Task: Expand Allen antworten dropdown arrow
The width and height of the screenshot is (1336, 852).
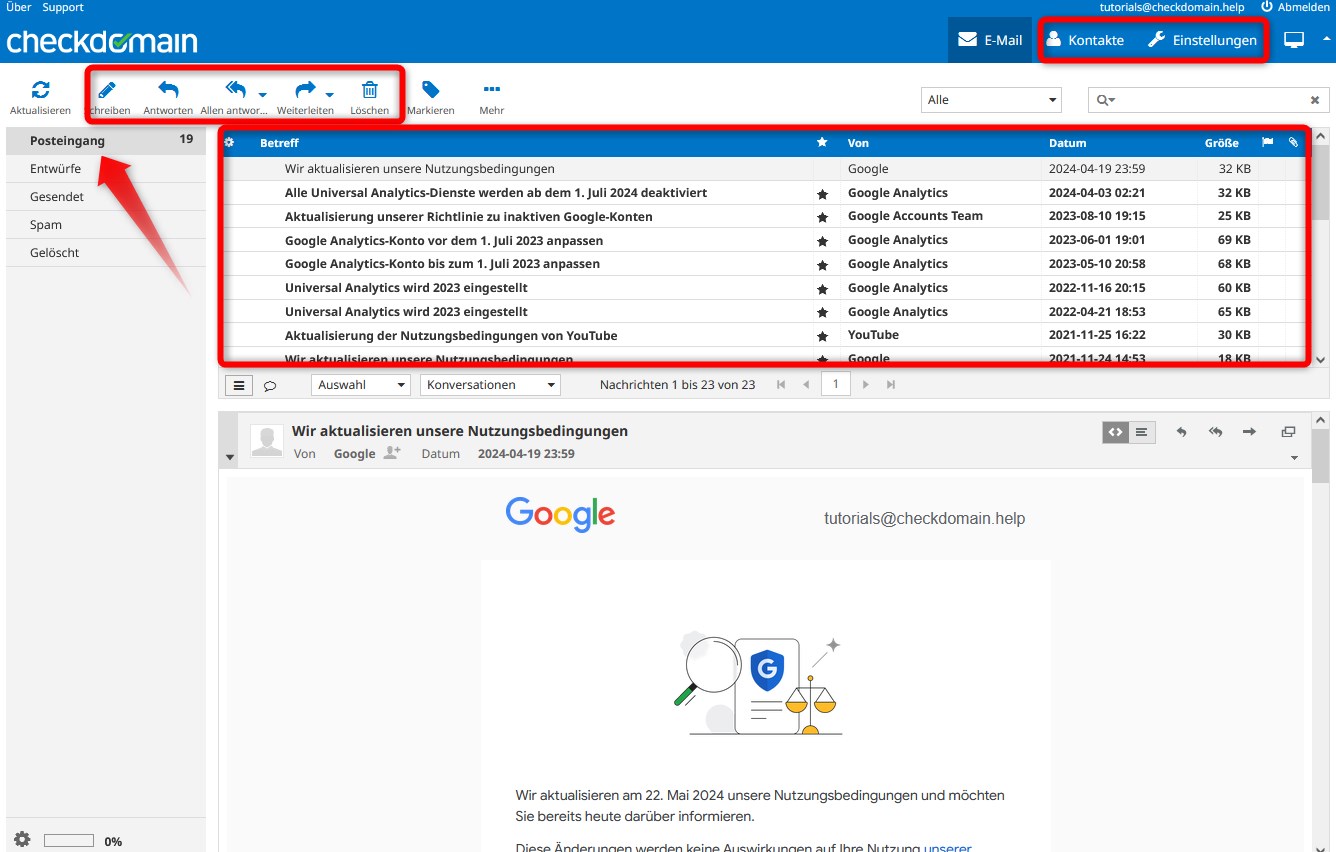Action: tap(263, 95)
